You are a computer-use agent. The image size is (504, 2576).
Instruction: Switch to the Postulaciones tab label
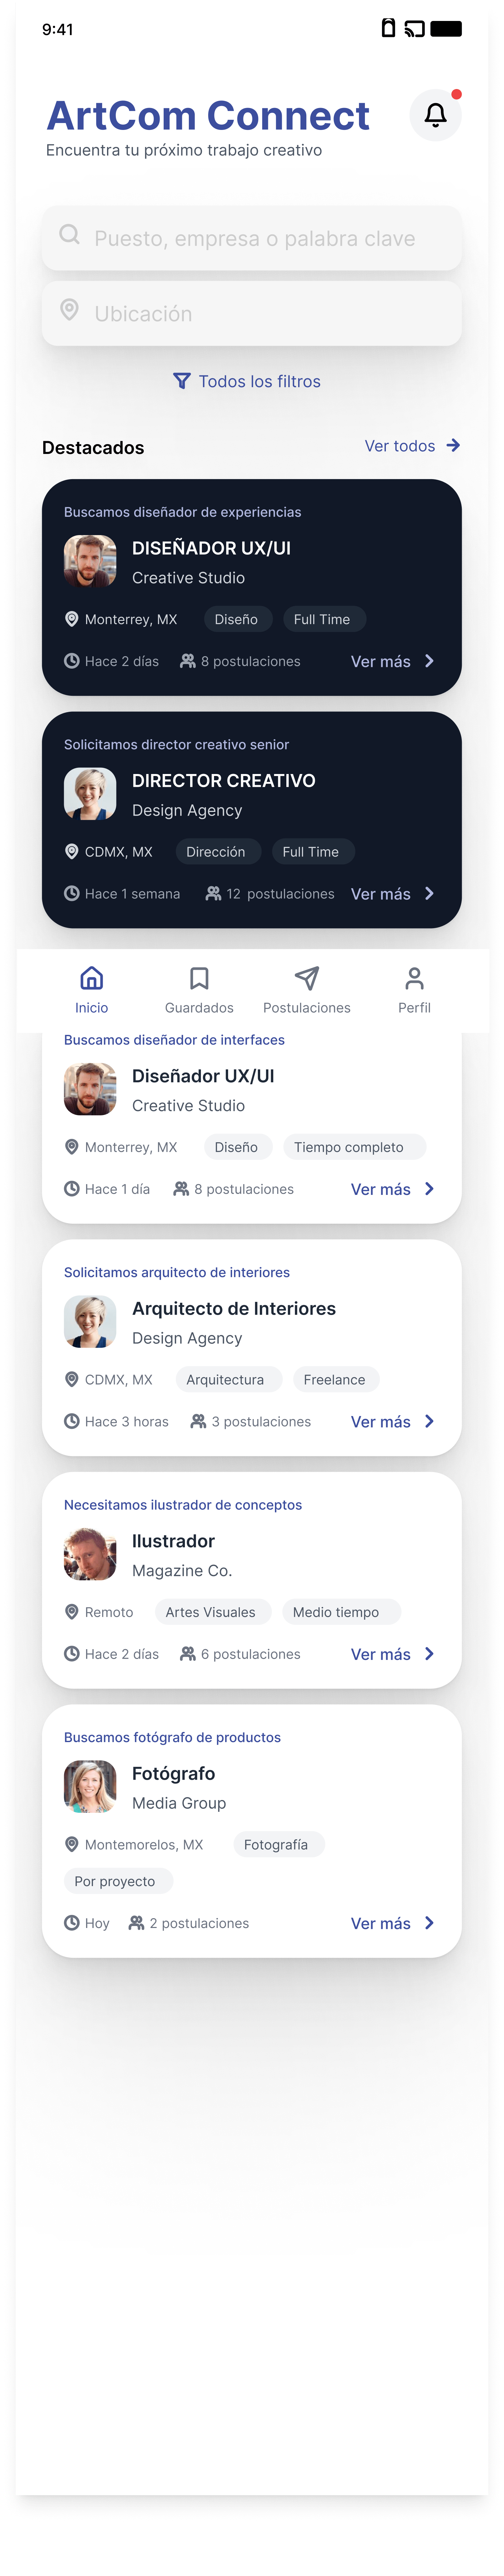point(307,1008)
